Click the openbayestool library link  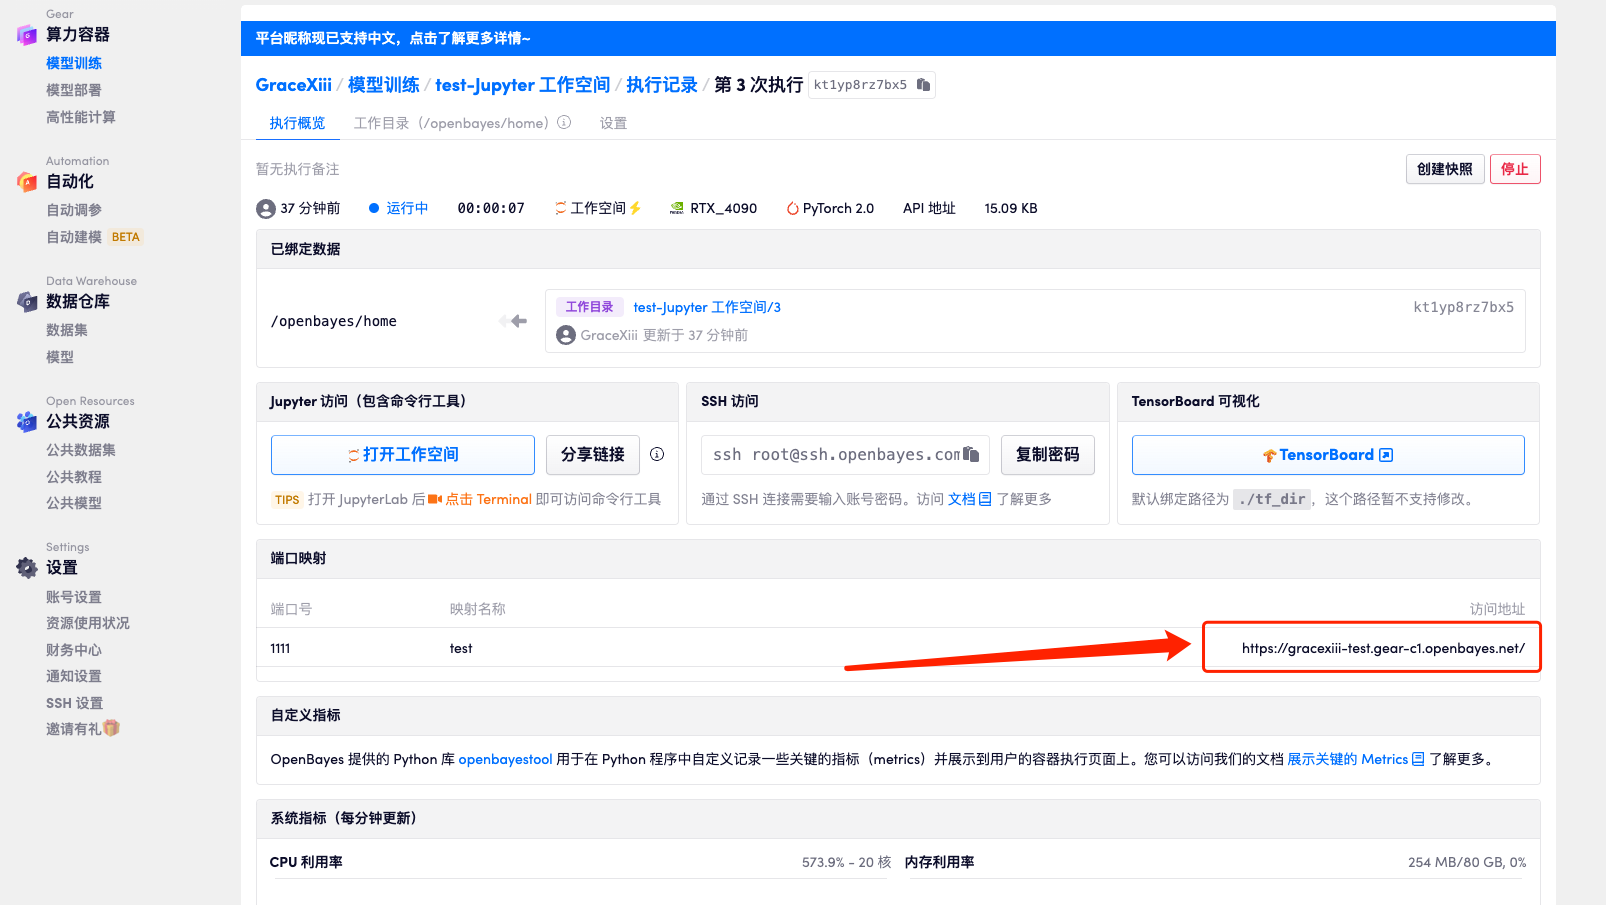point(505,759)
